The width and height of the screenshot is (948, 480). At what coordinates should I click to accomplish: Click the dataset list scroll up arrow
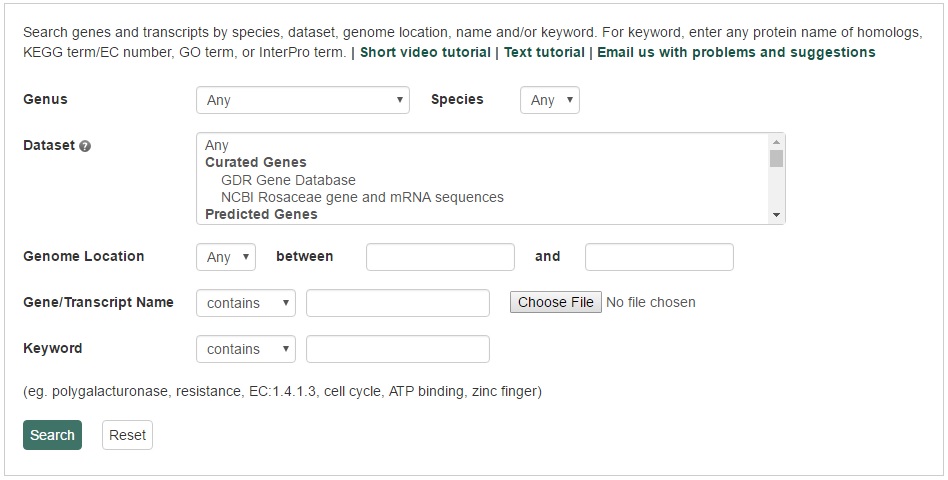coord(776,141)
